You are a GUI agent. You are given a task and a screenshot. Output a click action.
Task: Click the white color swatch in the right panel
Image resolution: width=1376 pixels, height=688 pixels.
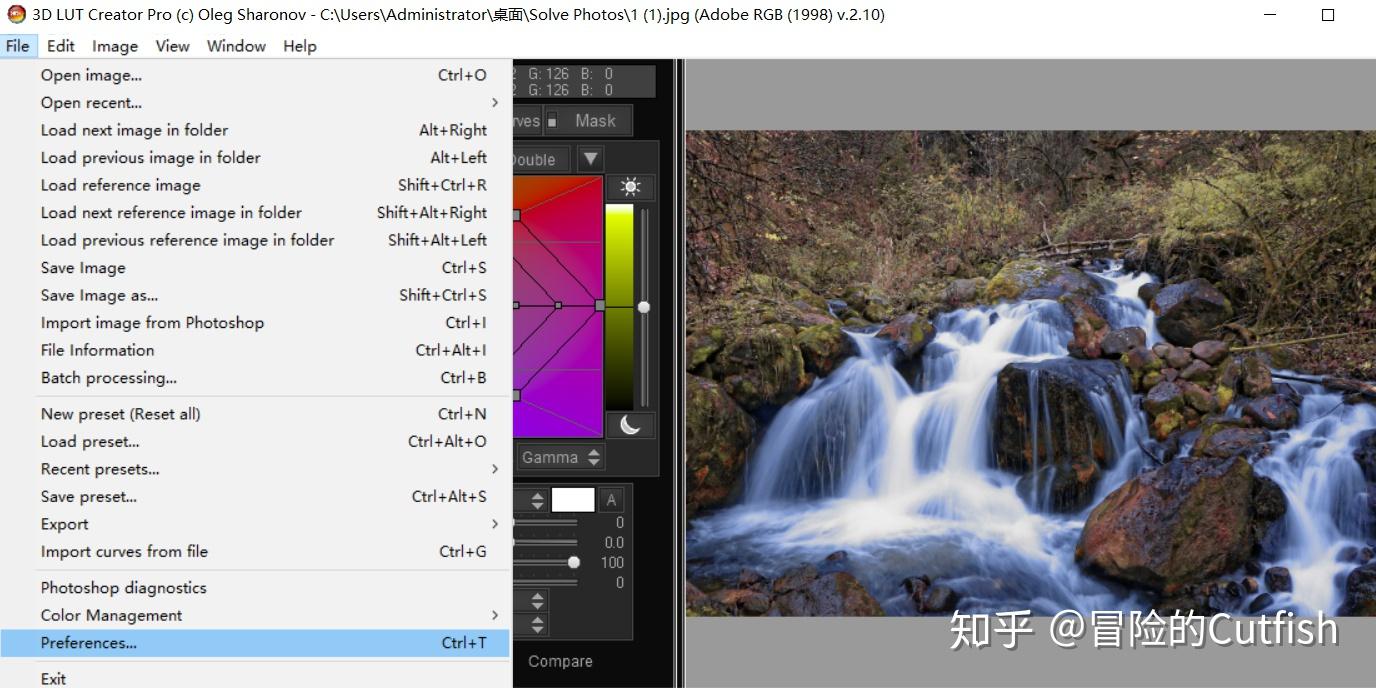[572, 499]
